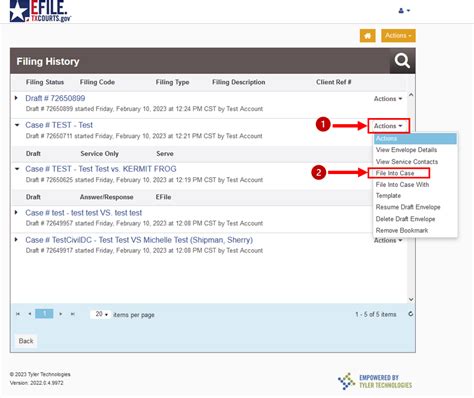Screen dimensions: 474x398
Task: Choose File Into Case With Template
Action: [402, 190]
